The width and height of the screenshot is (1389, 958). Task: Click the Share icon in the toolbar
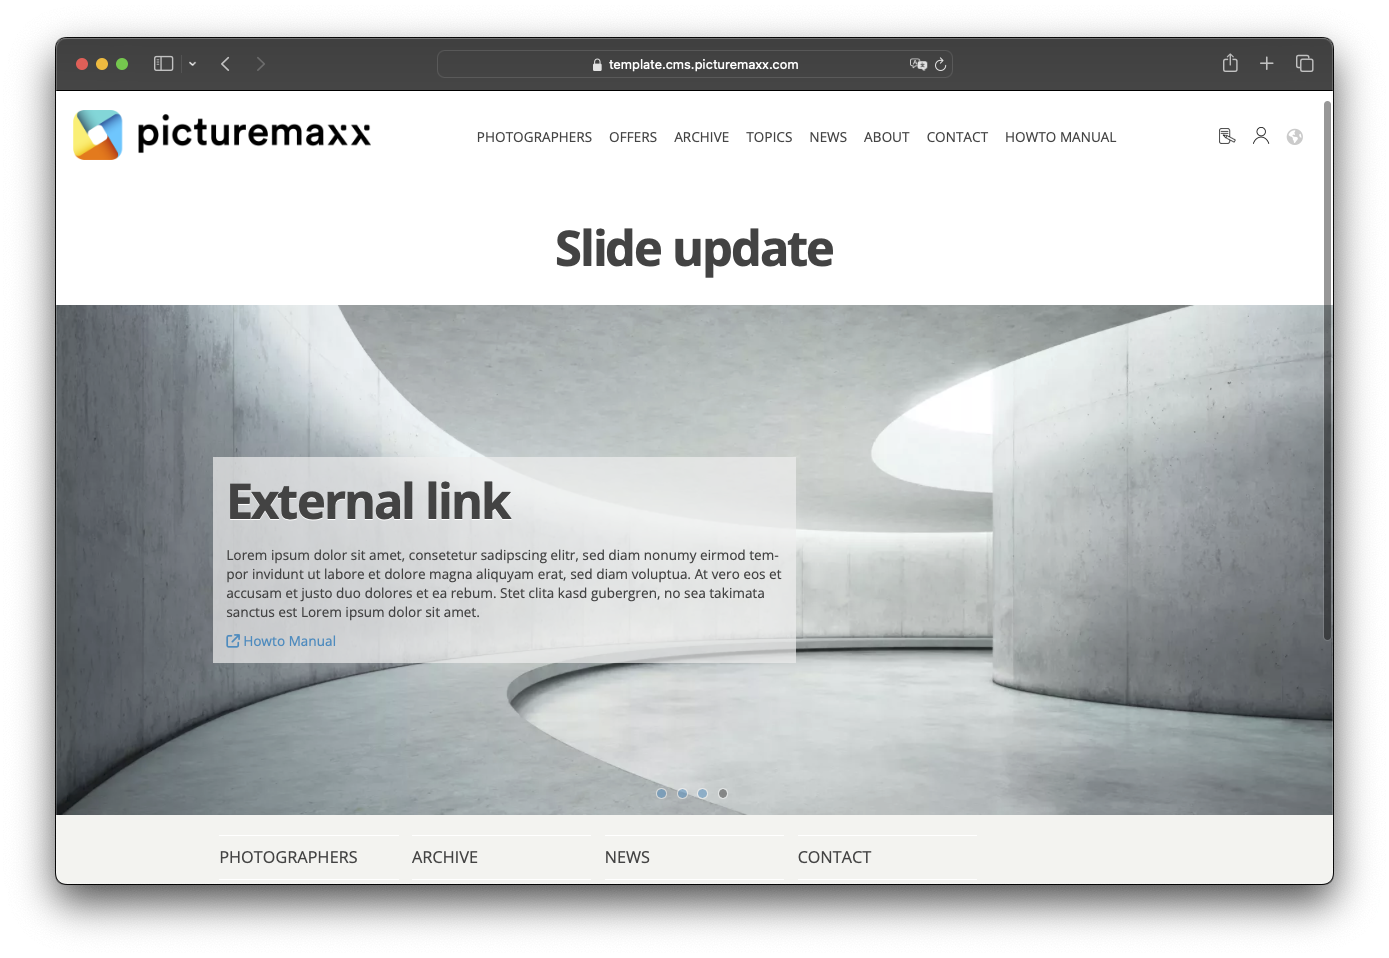[x=1230, y=63]
